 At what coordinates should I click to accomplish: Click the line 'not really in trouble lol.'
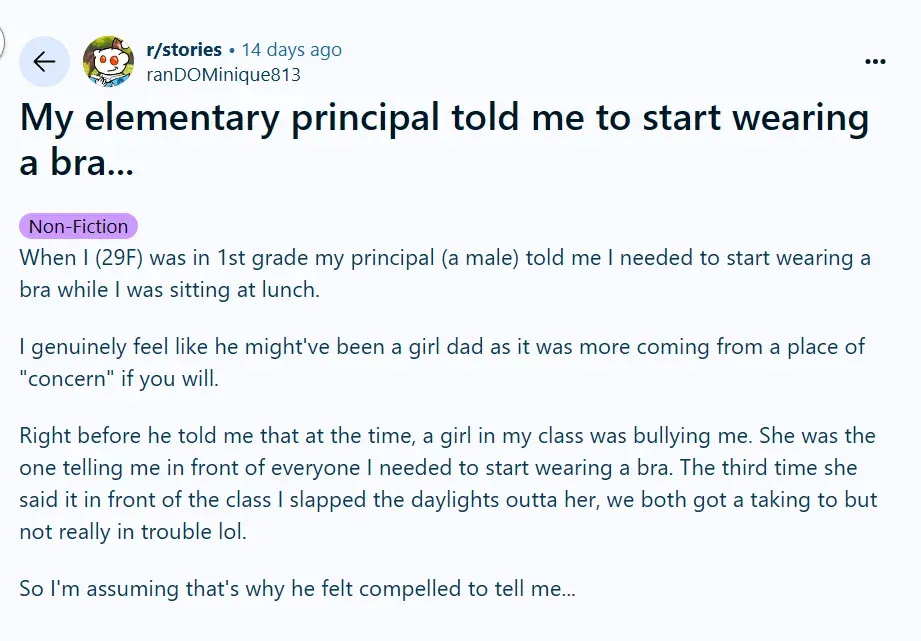point(133,532)
